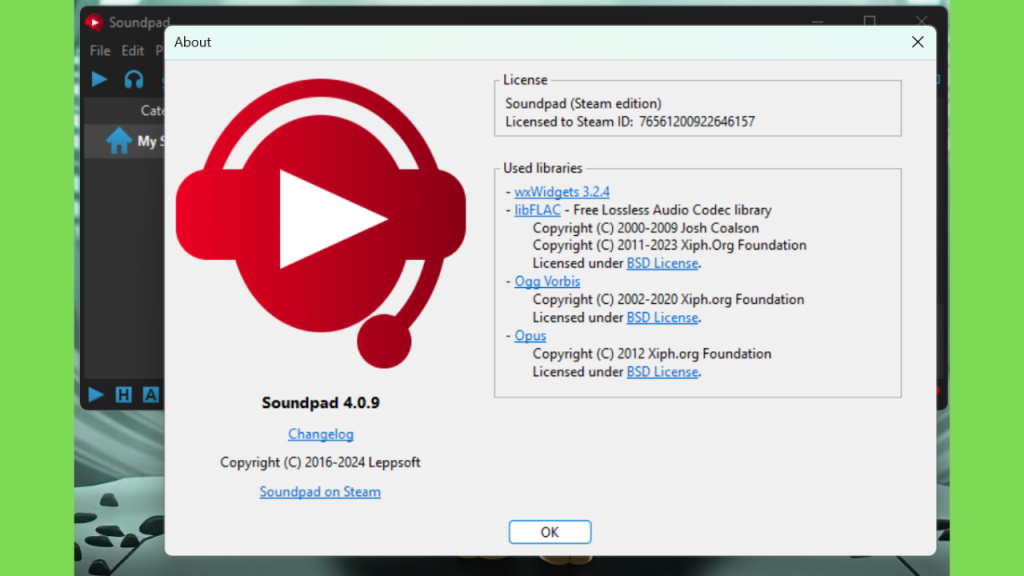
Task: Open BSD License link under Opus
Action: coord(662,372)
